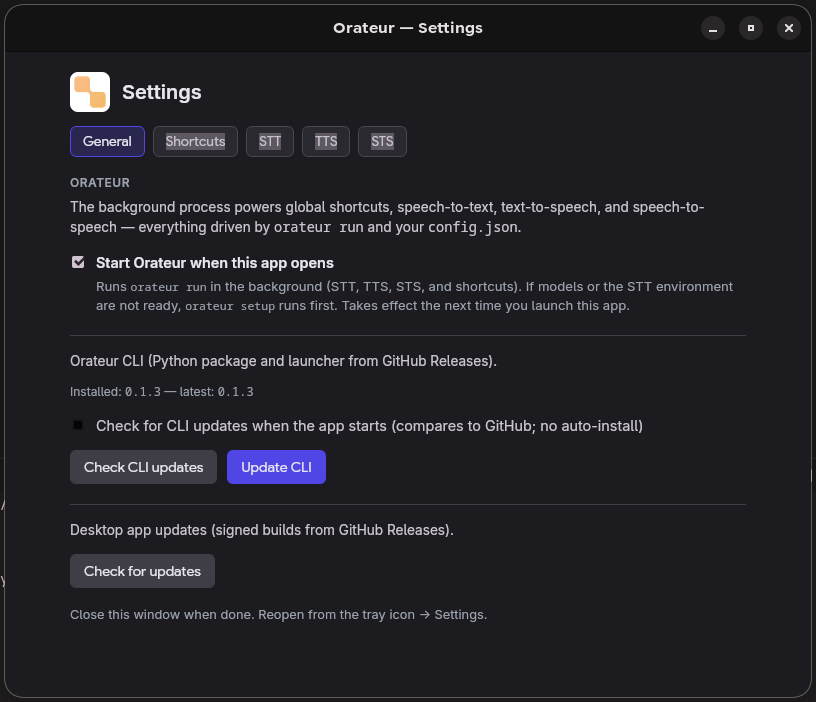This screenshot has width=816, height=702.
Task: Switch to the Shortcuts tab
Action: pos(195,141)
